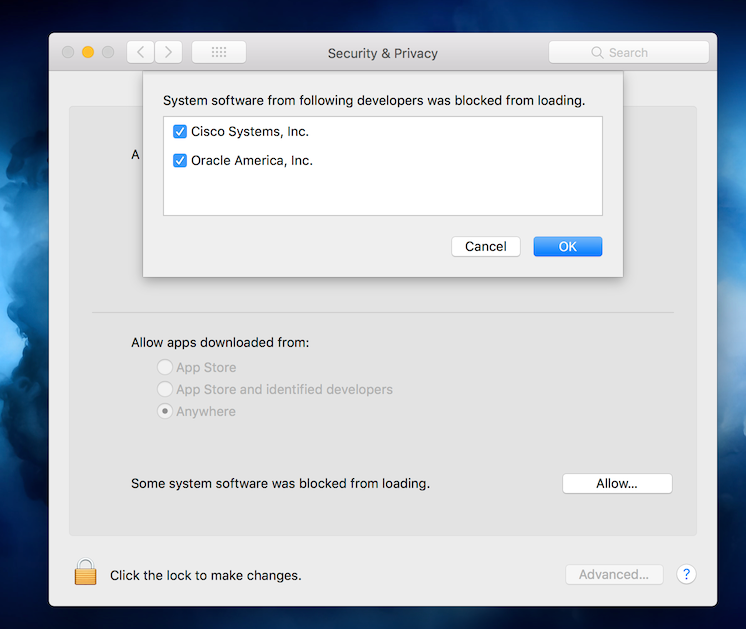Confirm the dialog with OK
746x629 pixels.
(568, 246)
